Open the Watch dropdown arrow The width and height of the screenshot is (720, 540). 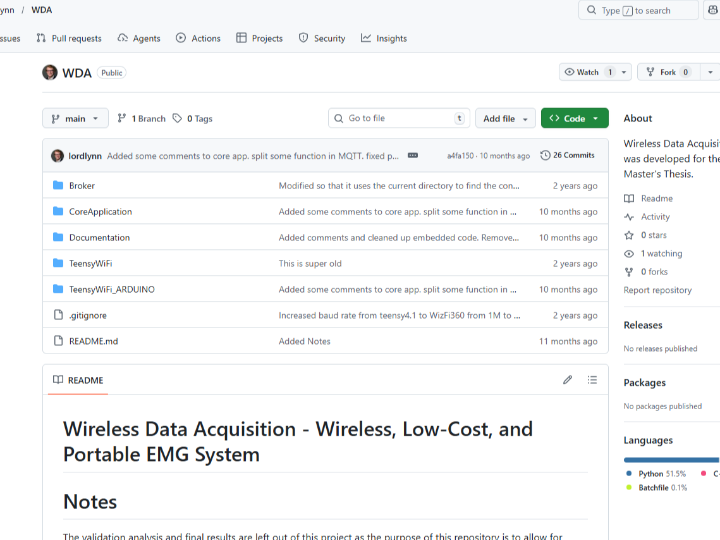coord(625,72)
